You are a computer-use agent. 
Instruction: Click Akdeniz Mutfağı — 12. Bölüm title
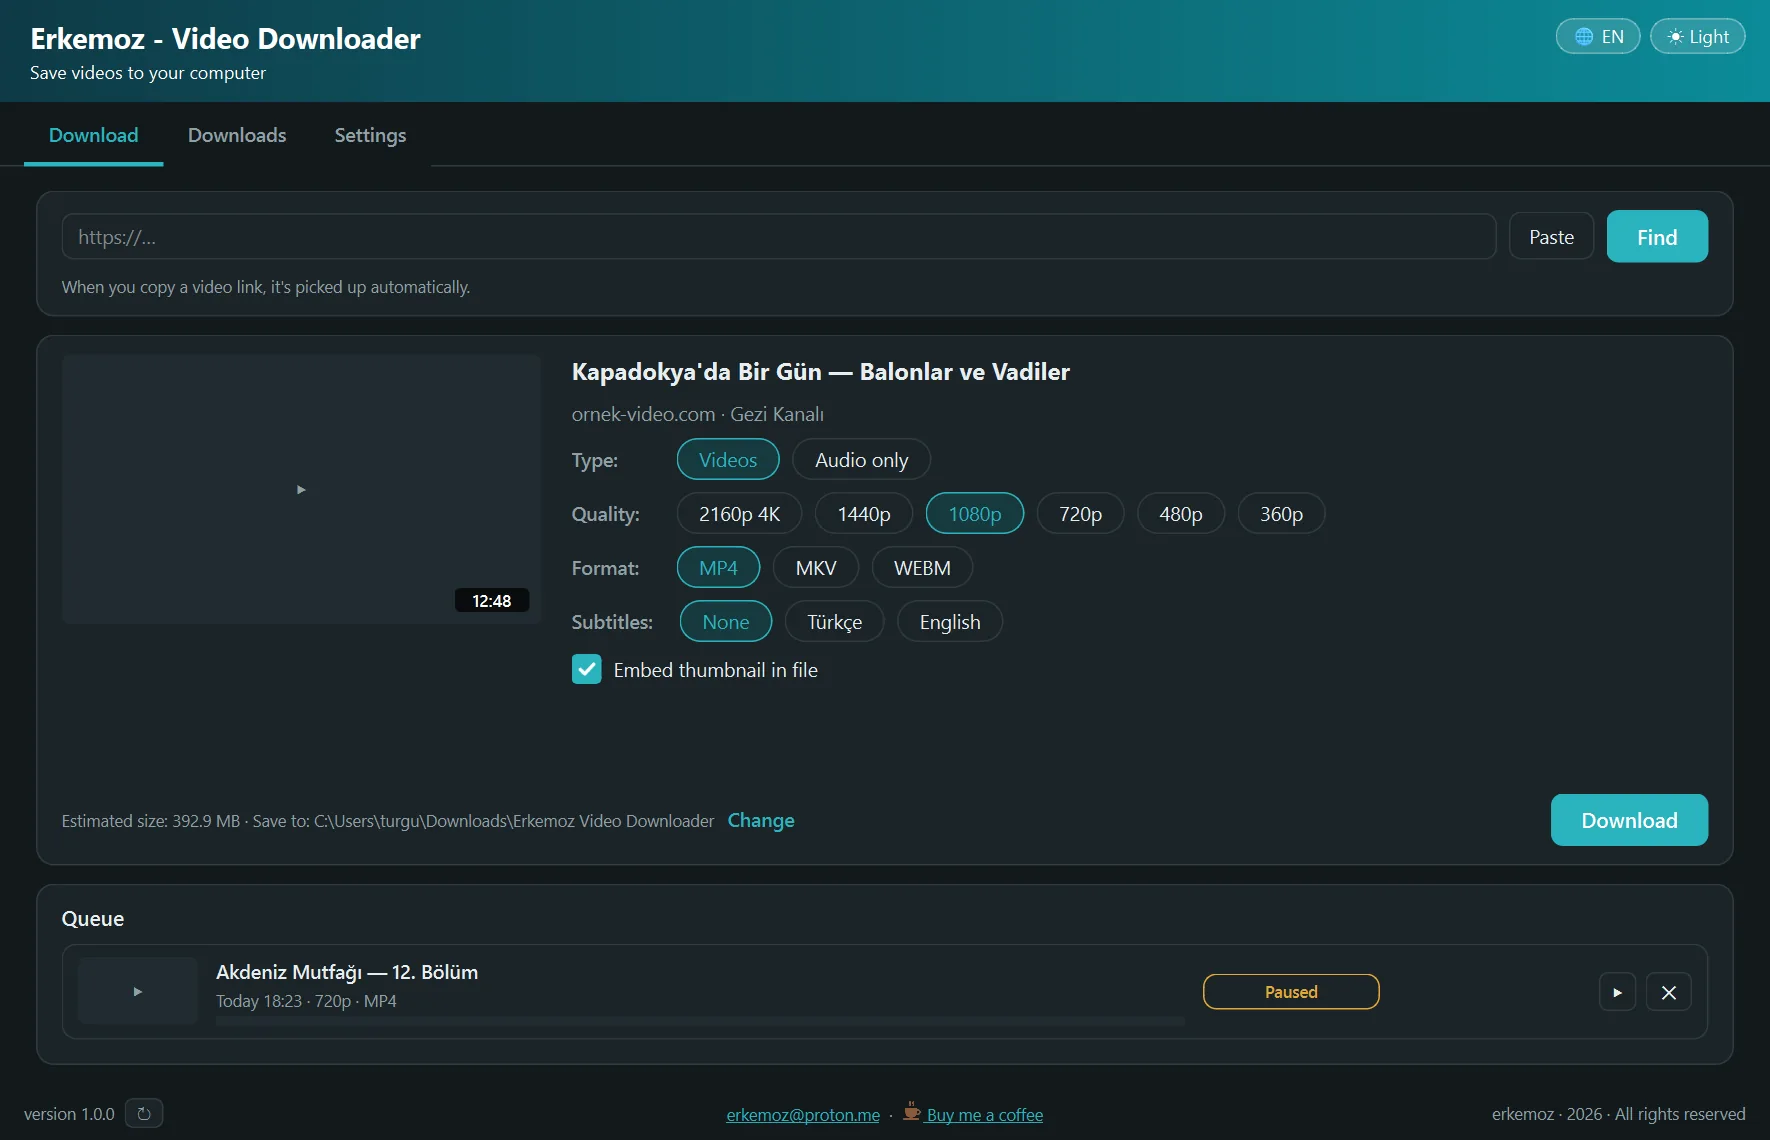click(x=347, y=972)
